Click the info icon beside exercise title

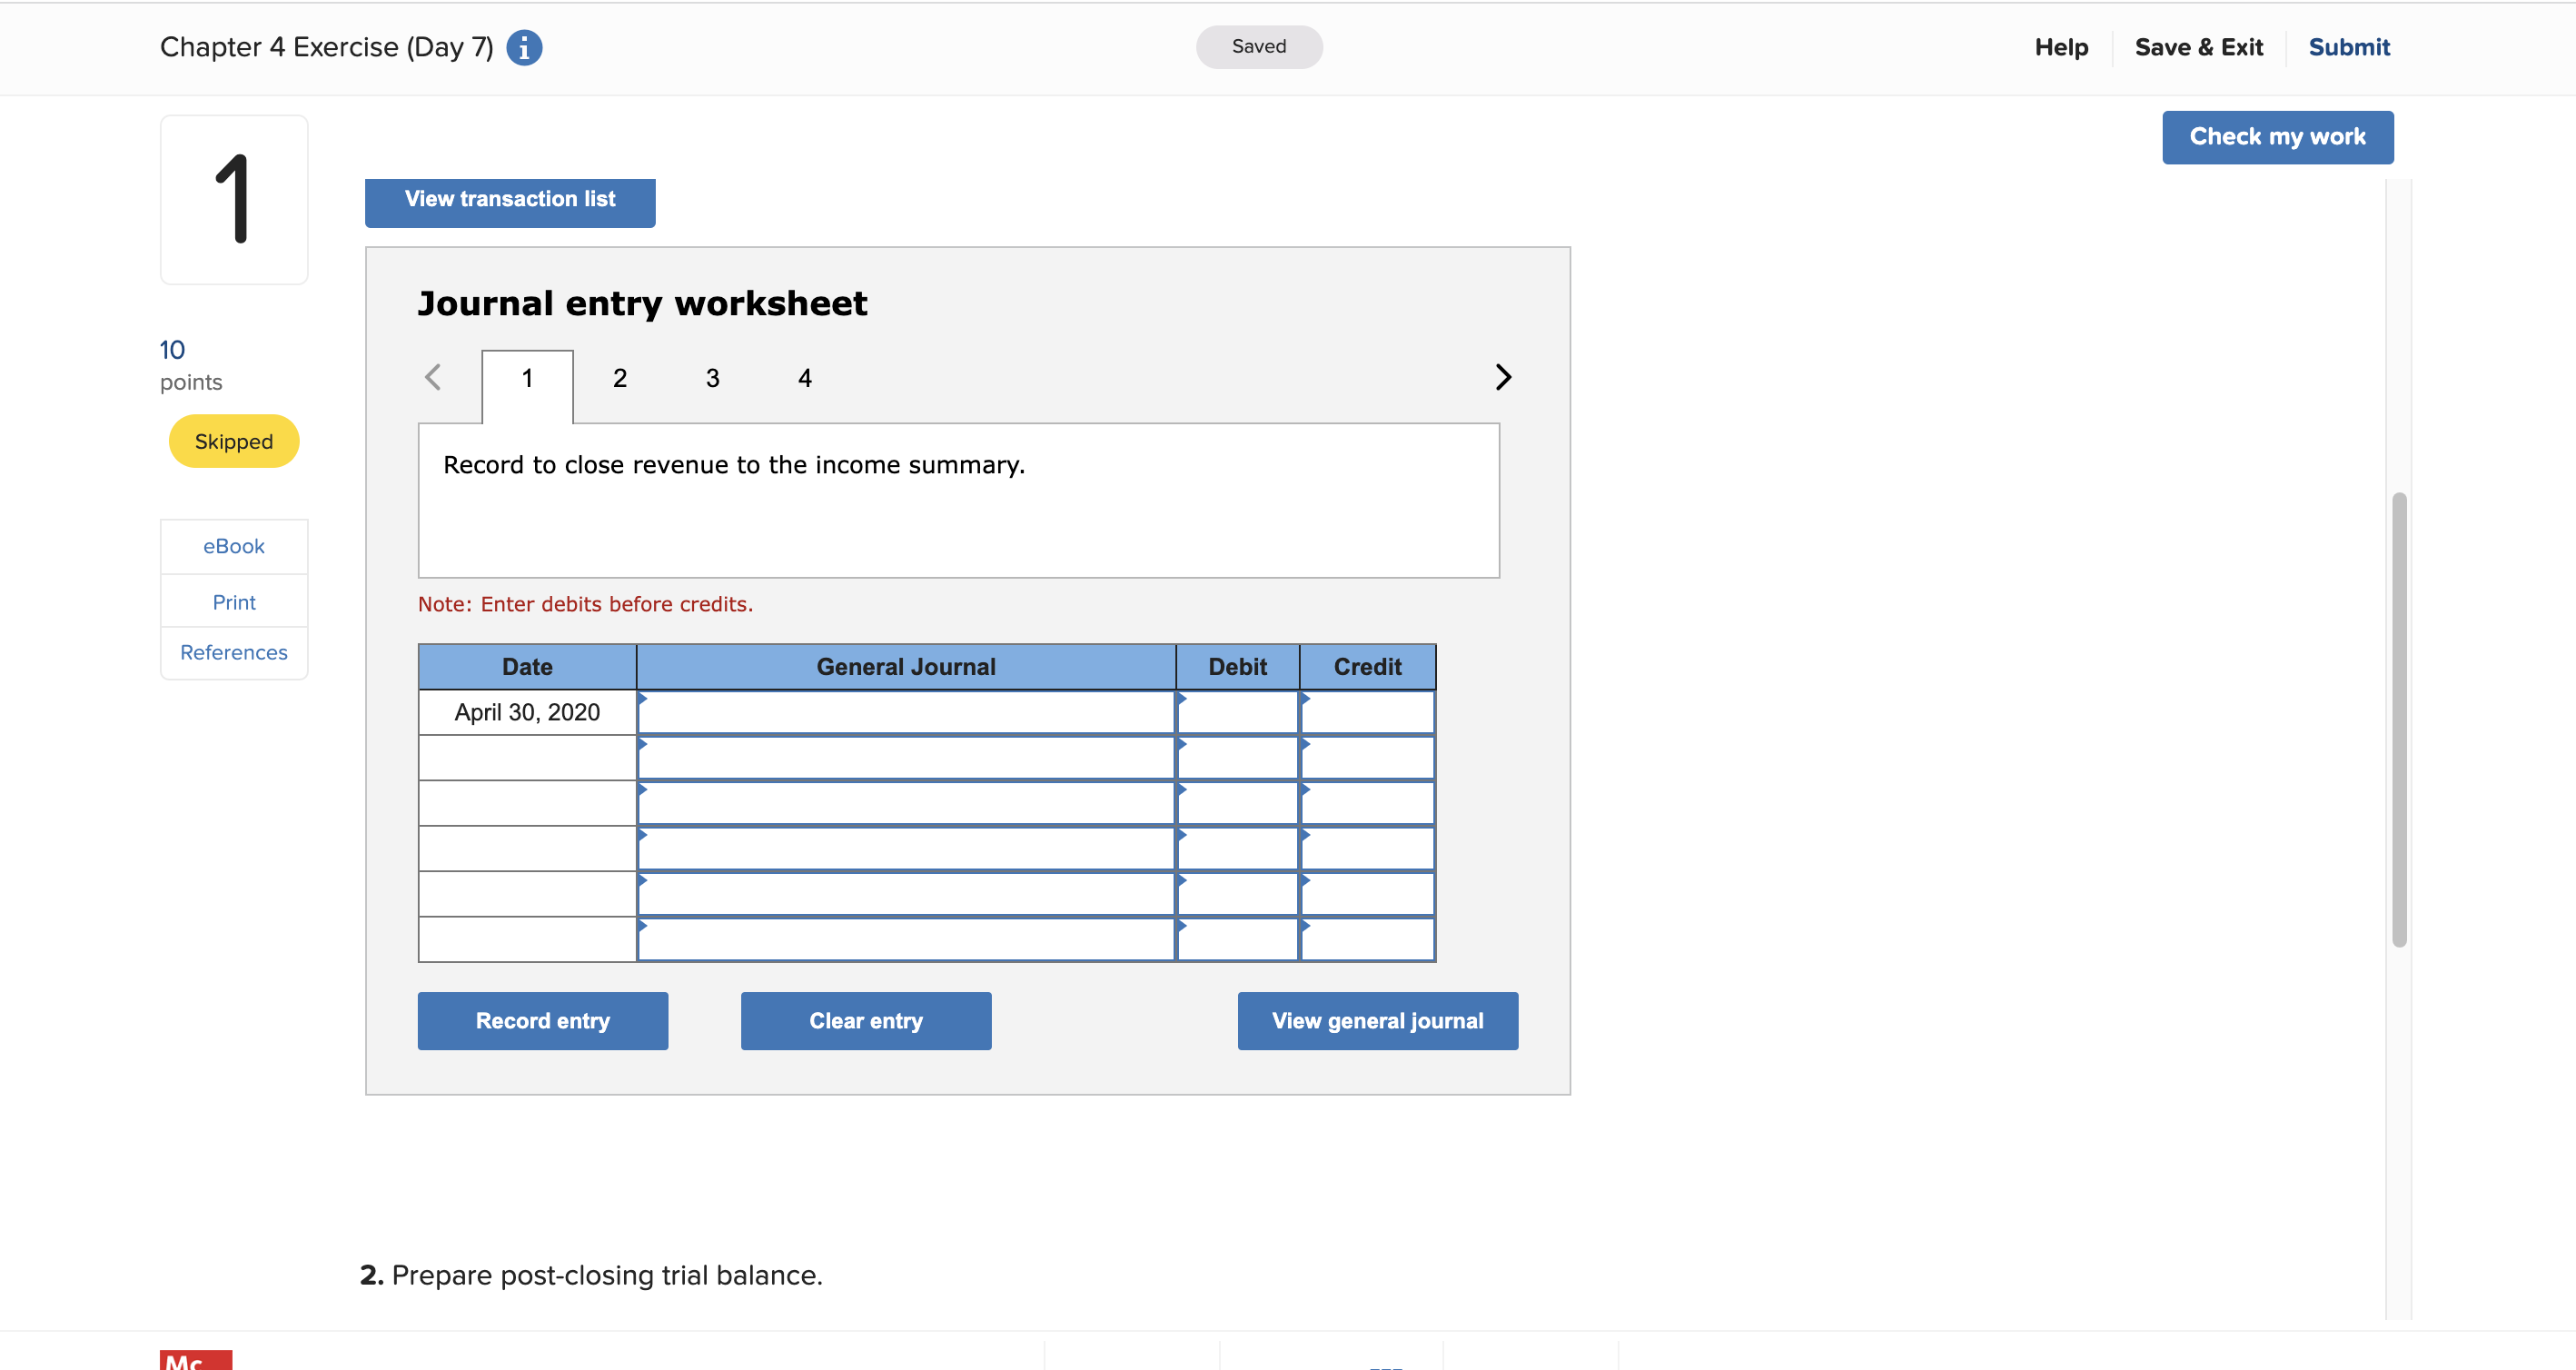(x=524, y=47)
